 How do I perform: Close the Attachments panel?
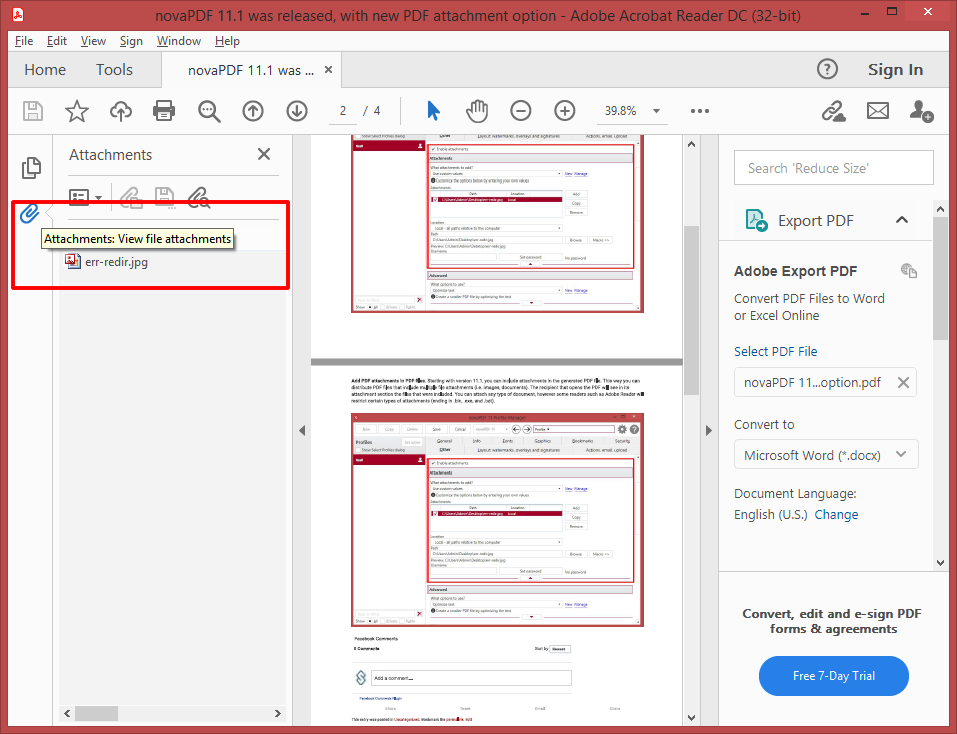click(x=264, y=154)
